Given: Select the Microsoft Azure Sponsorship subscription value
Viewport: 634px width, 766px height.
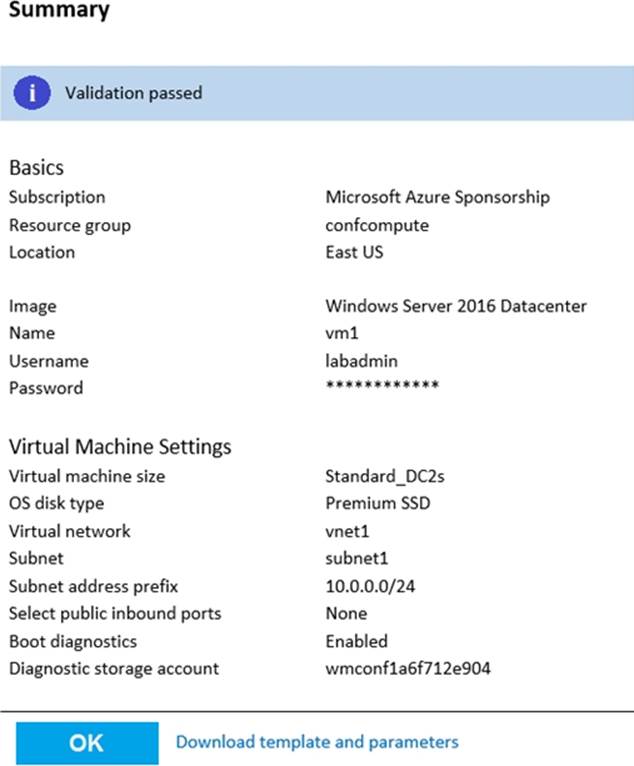Looking at the screenshot, I should (x=437, y=198).
